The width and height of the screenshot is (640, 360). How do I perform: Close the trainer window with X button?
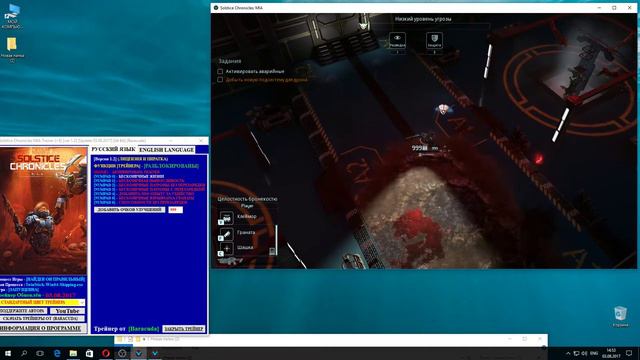[201, 141]
